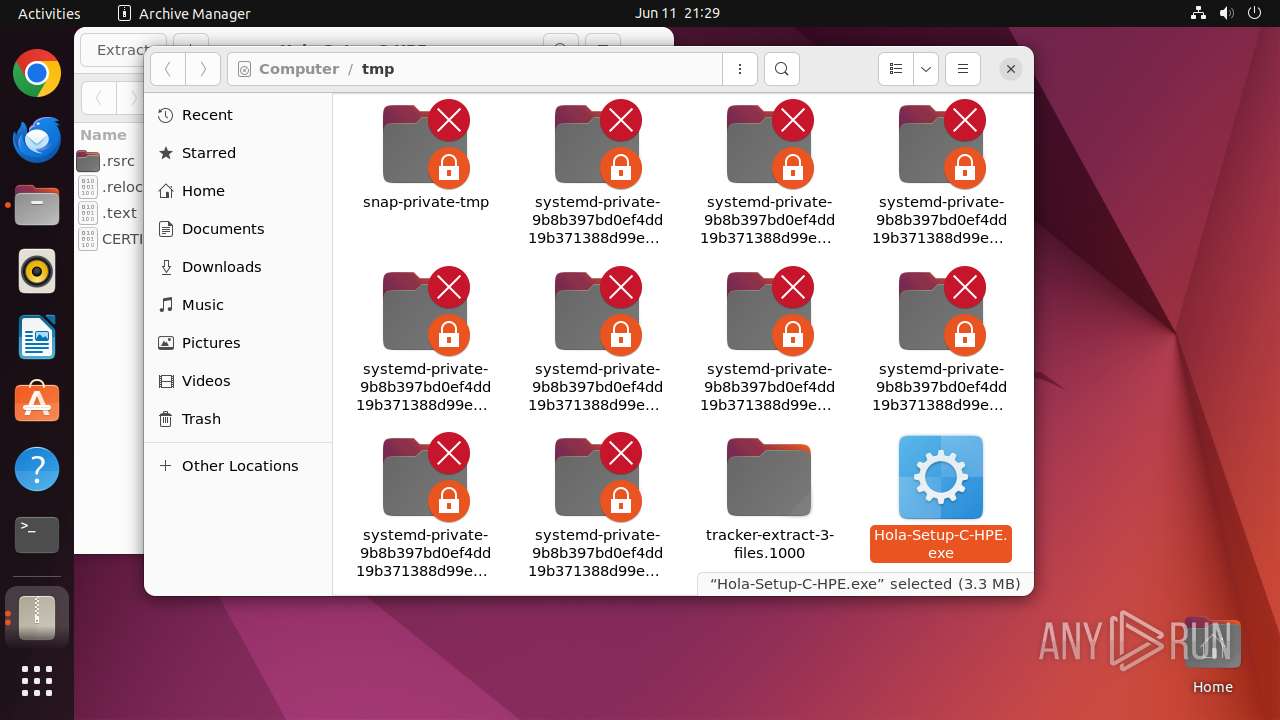
Task: Open Archive Manager app menu in top bar
Action: pyautogui.click(x=184, y=13)
